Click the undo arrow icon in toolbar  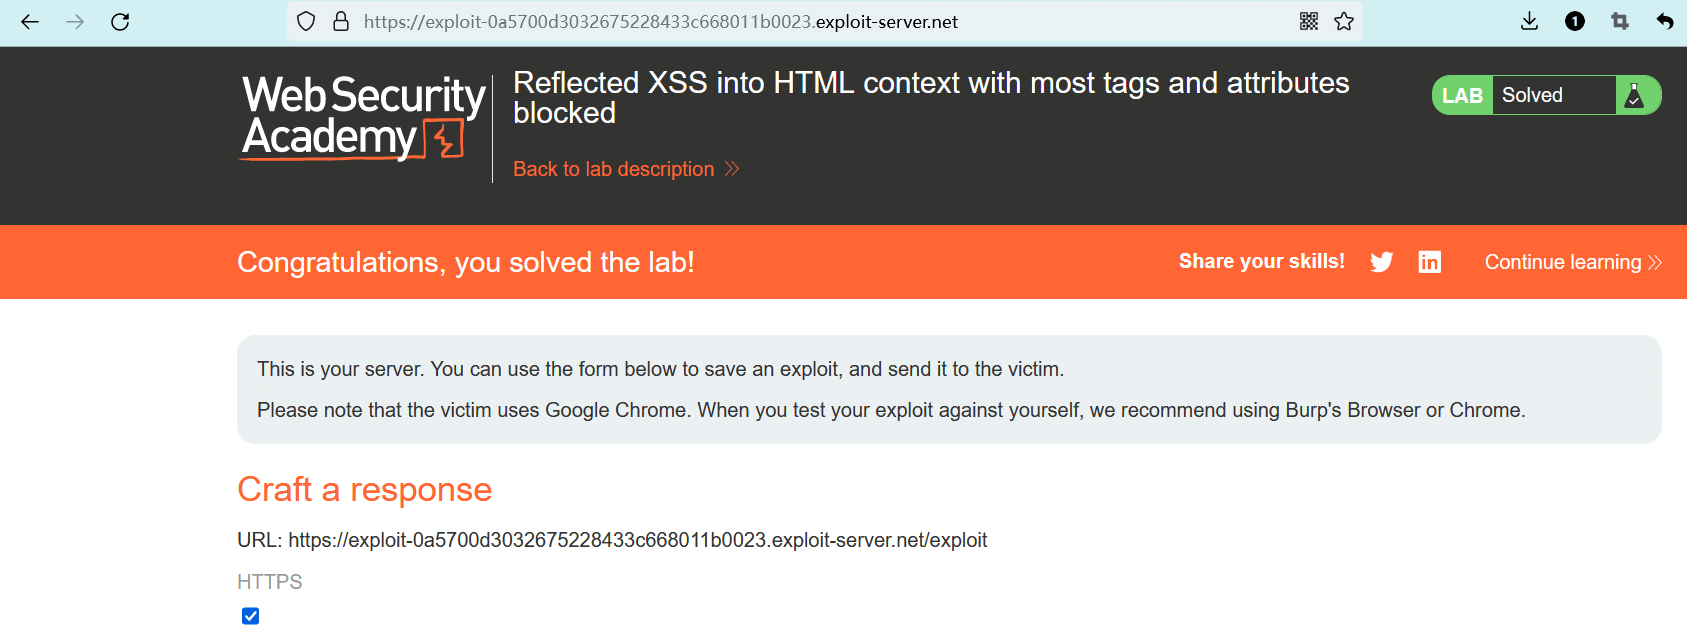[1665, 22]
